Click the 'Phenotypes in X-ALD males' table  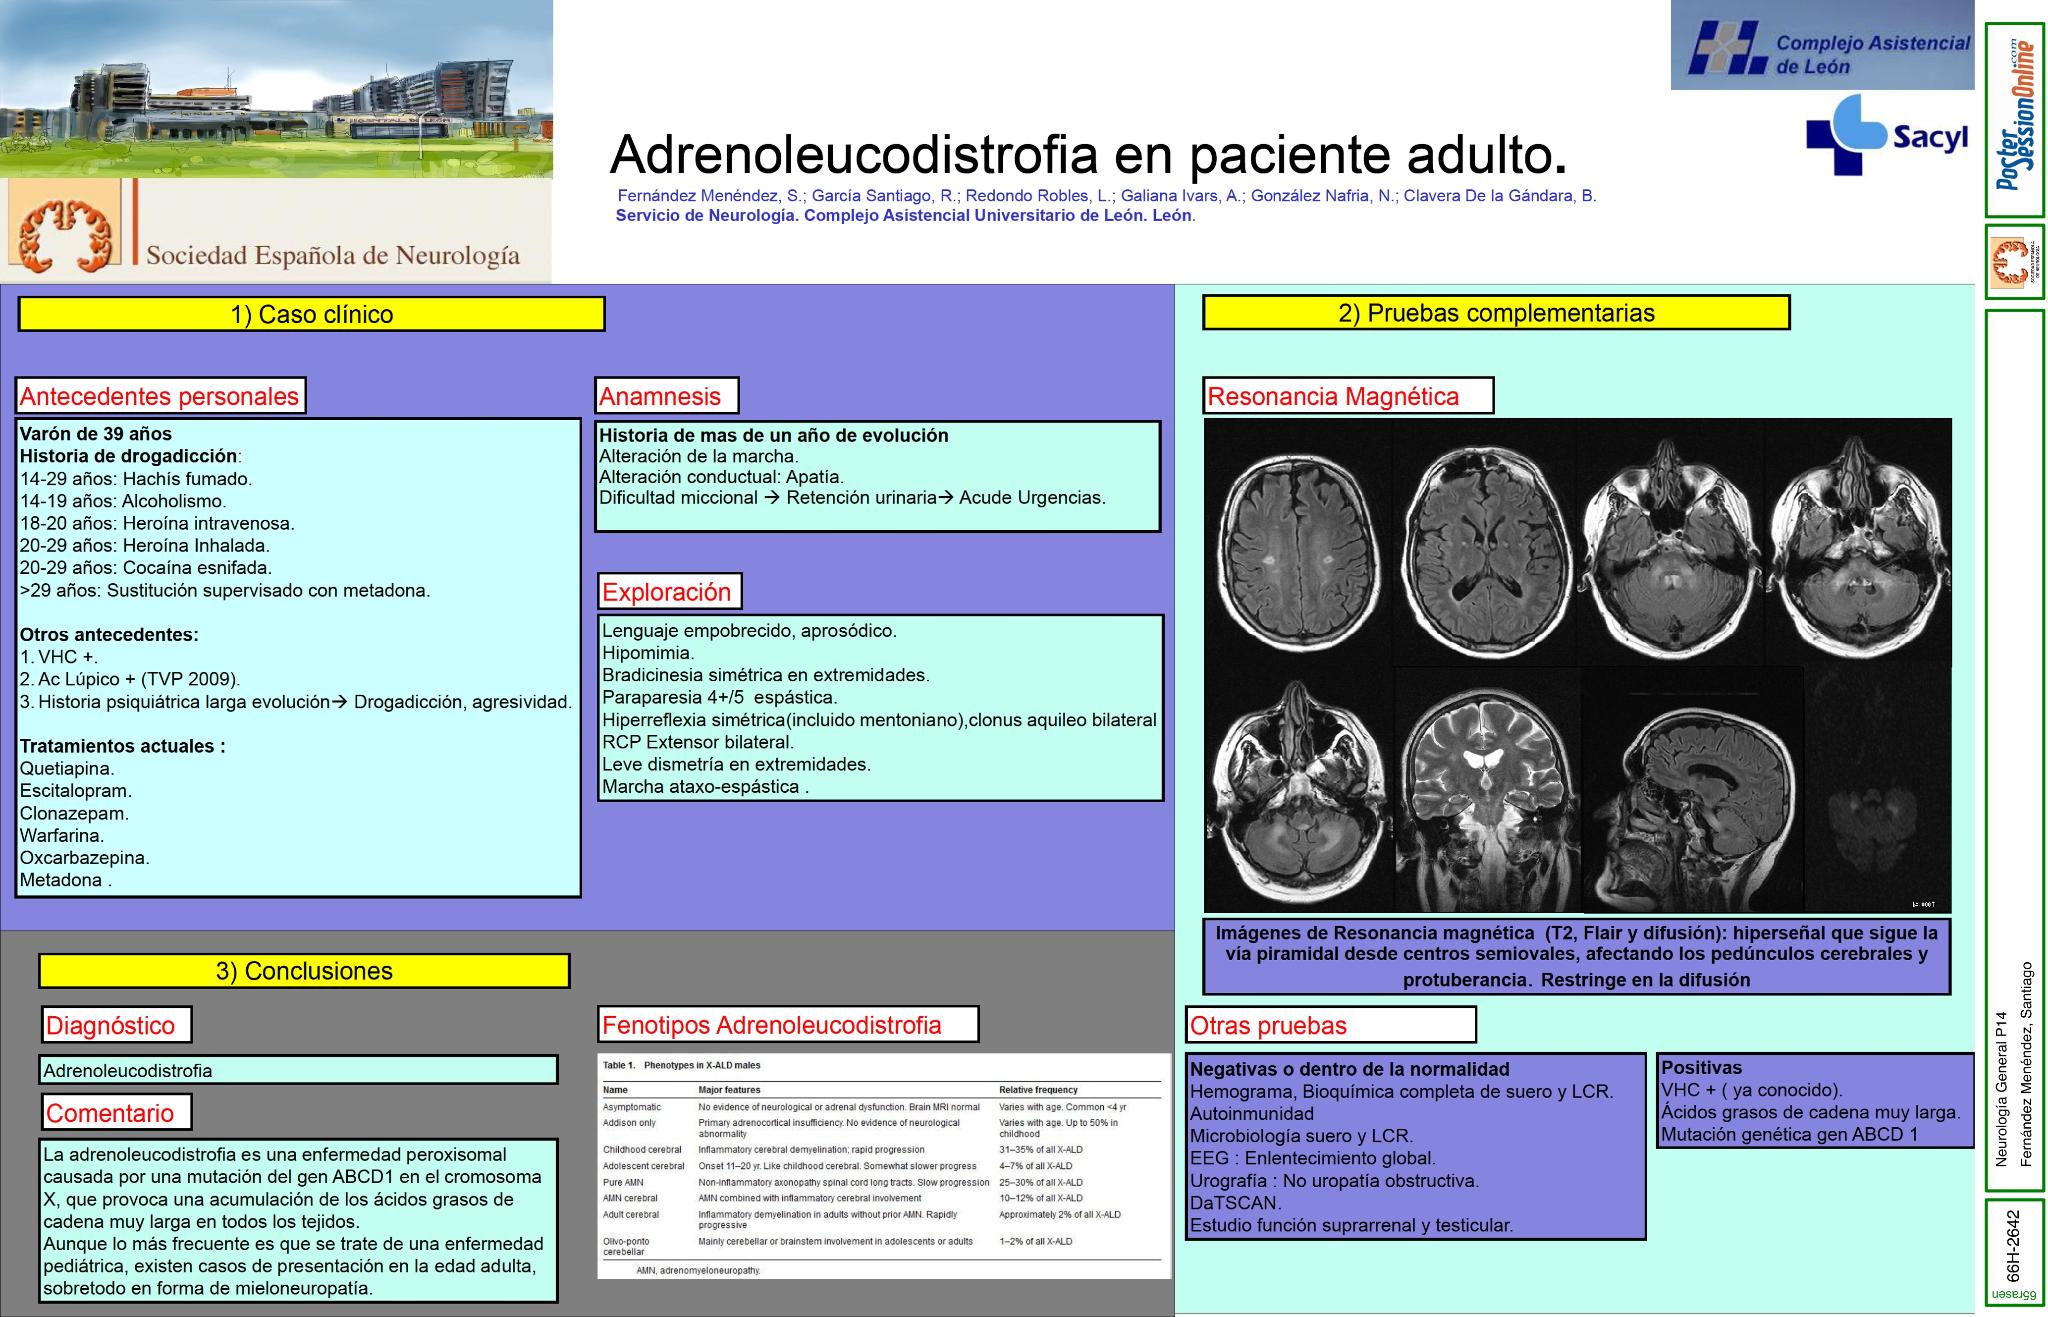[x=884, y=1166]
